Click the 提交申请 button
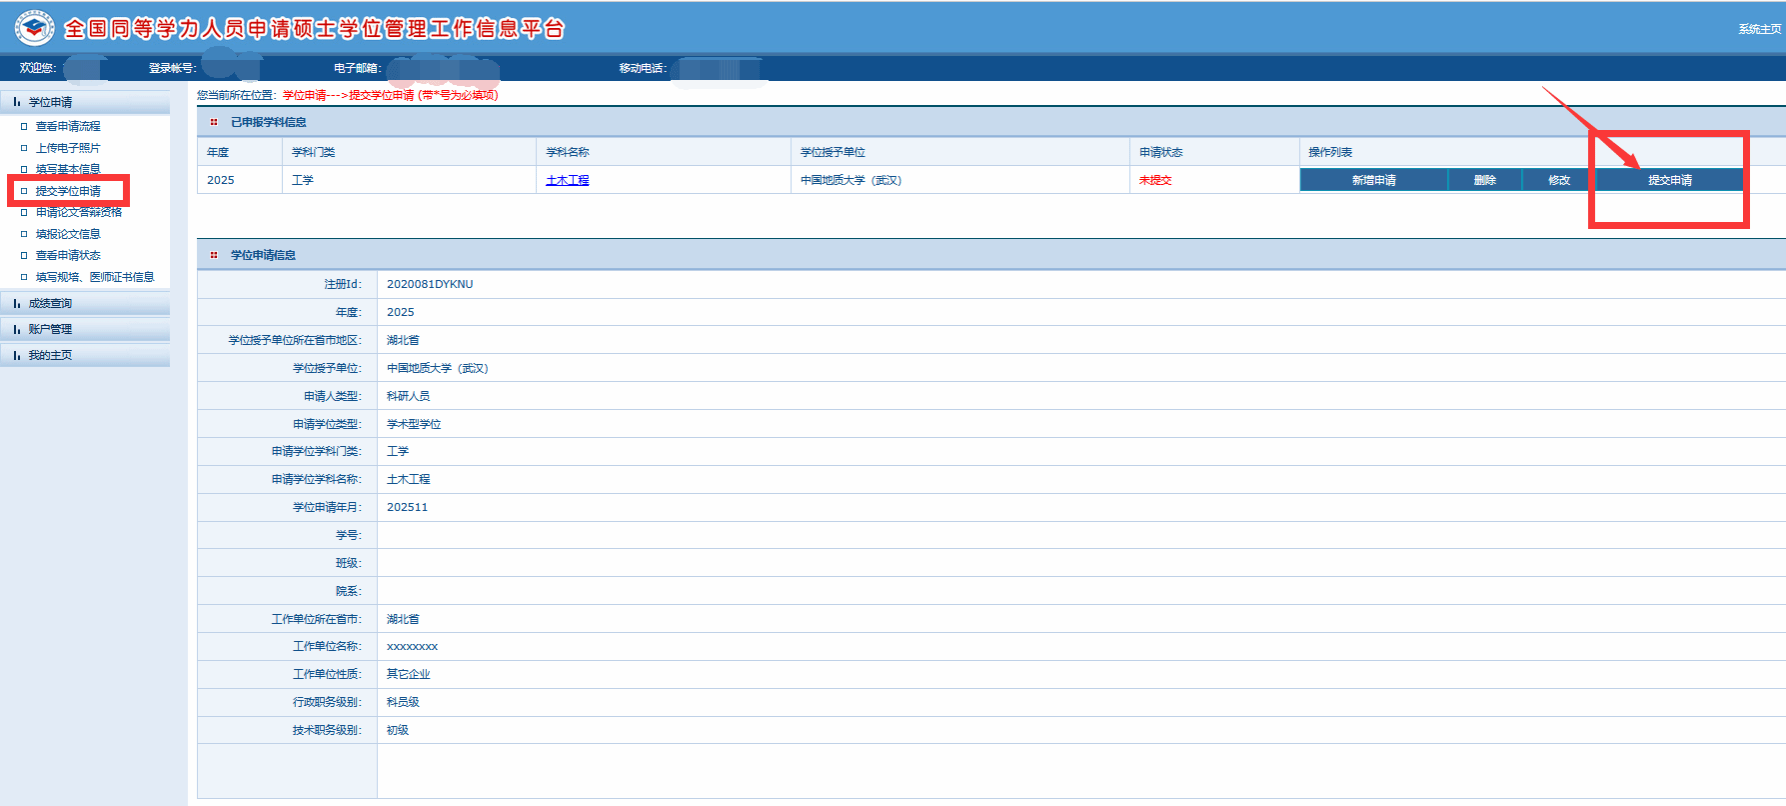The width and height of the screenshot is (1786, 806). 1669,180
